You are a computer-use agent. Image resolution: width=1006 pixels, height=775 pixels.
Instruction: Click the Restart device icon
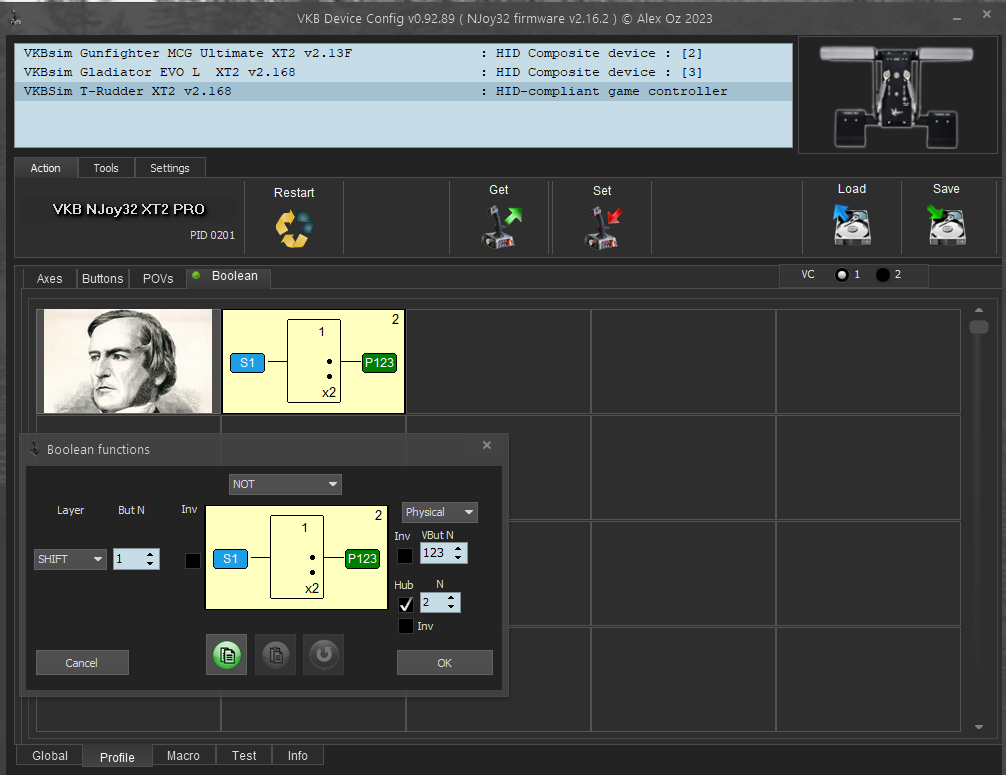[293, 228]
